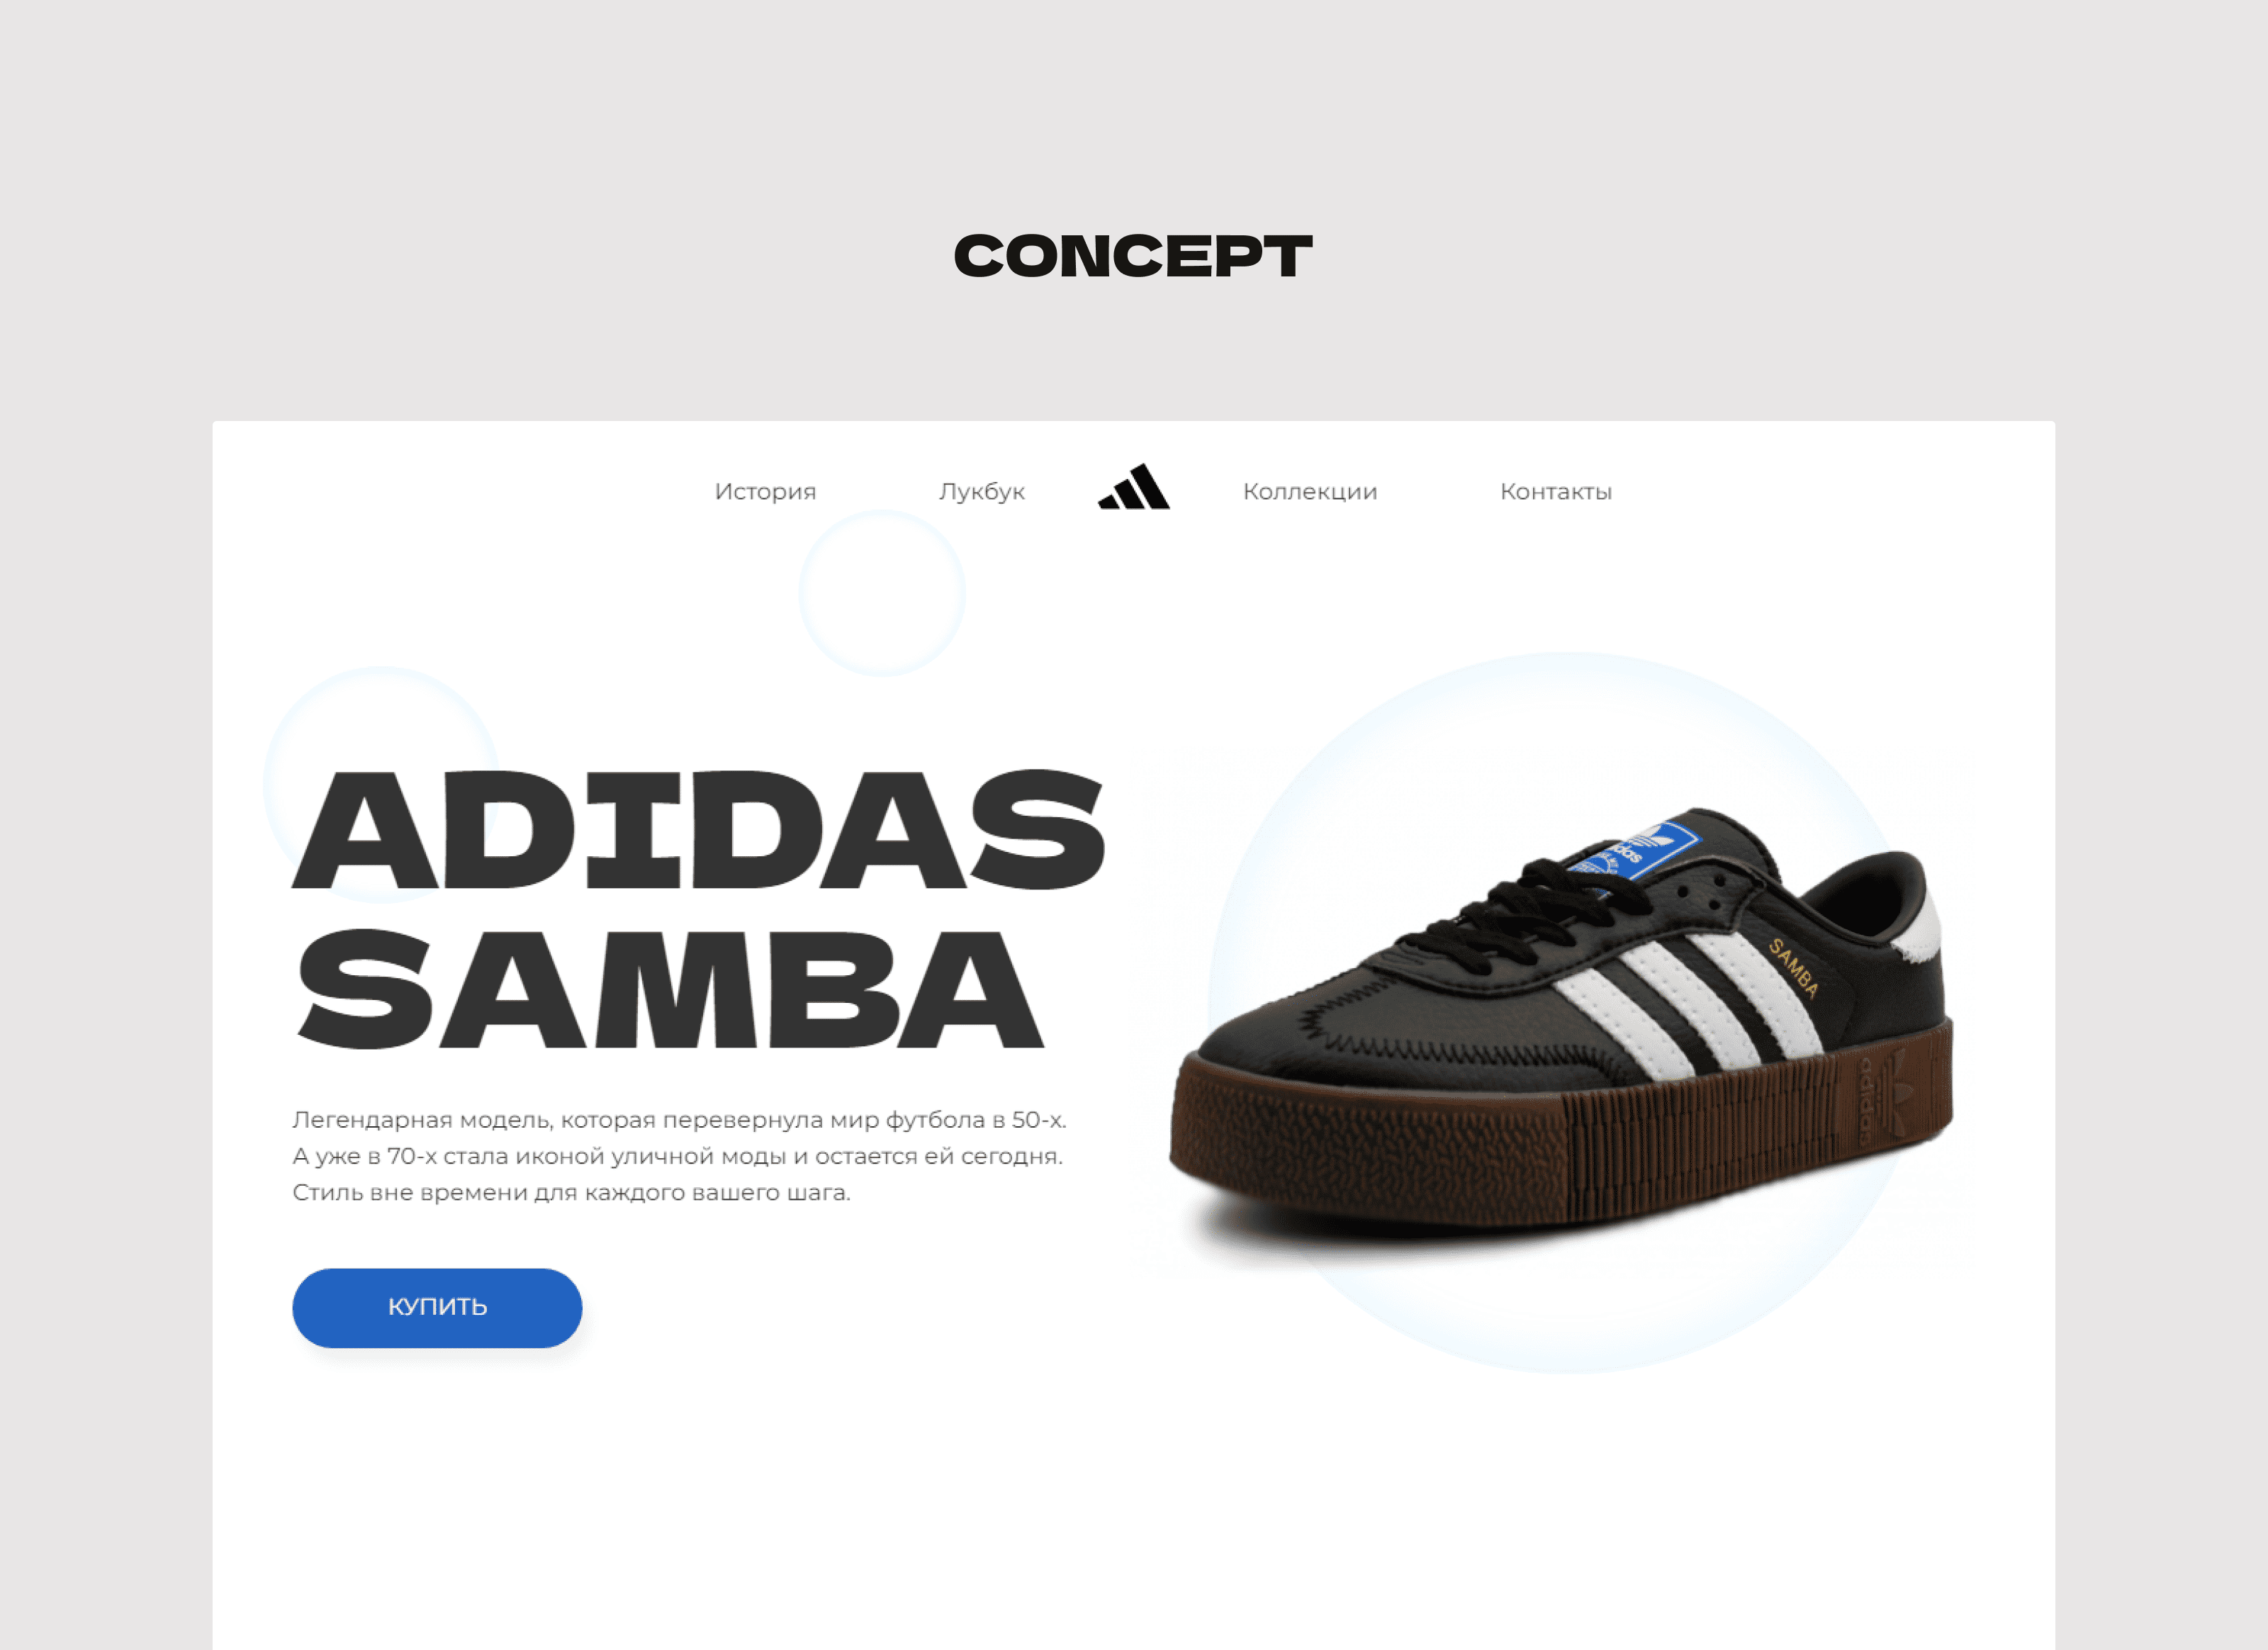The width and height of the screenshot is (2268, 1650).
Task: Go to the Лукбук page
Action: click(982, 492)
